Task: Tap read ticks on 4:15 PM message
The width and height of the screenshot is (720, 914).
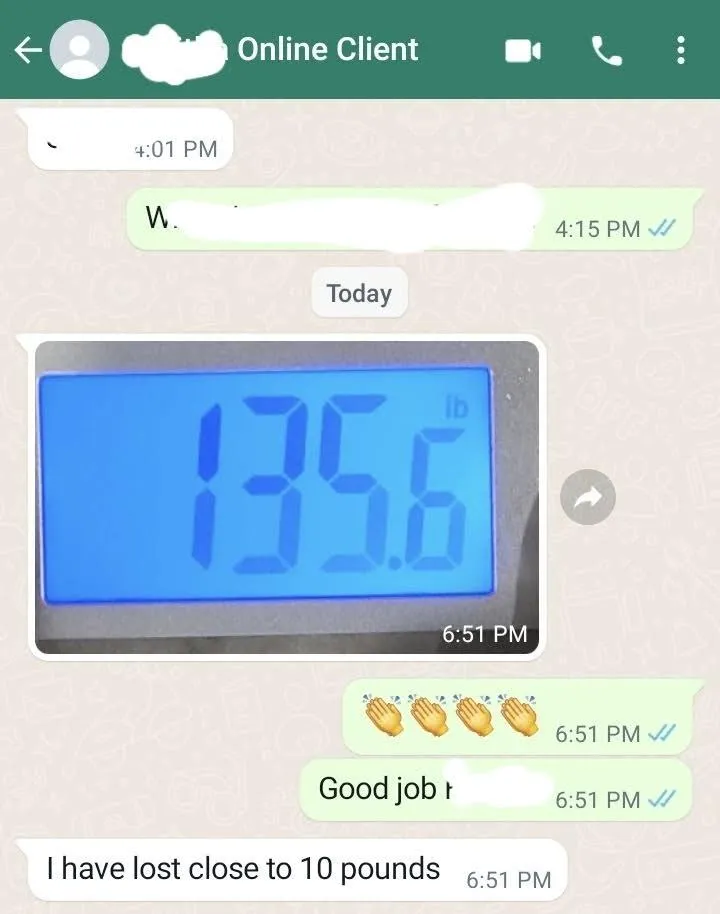Action: point(662,228)
